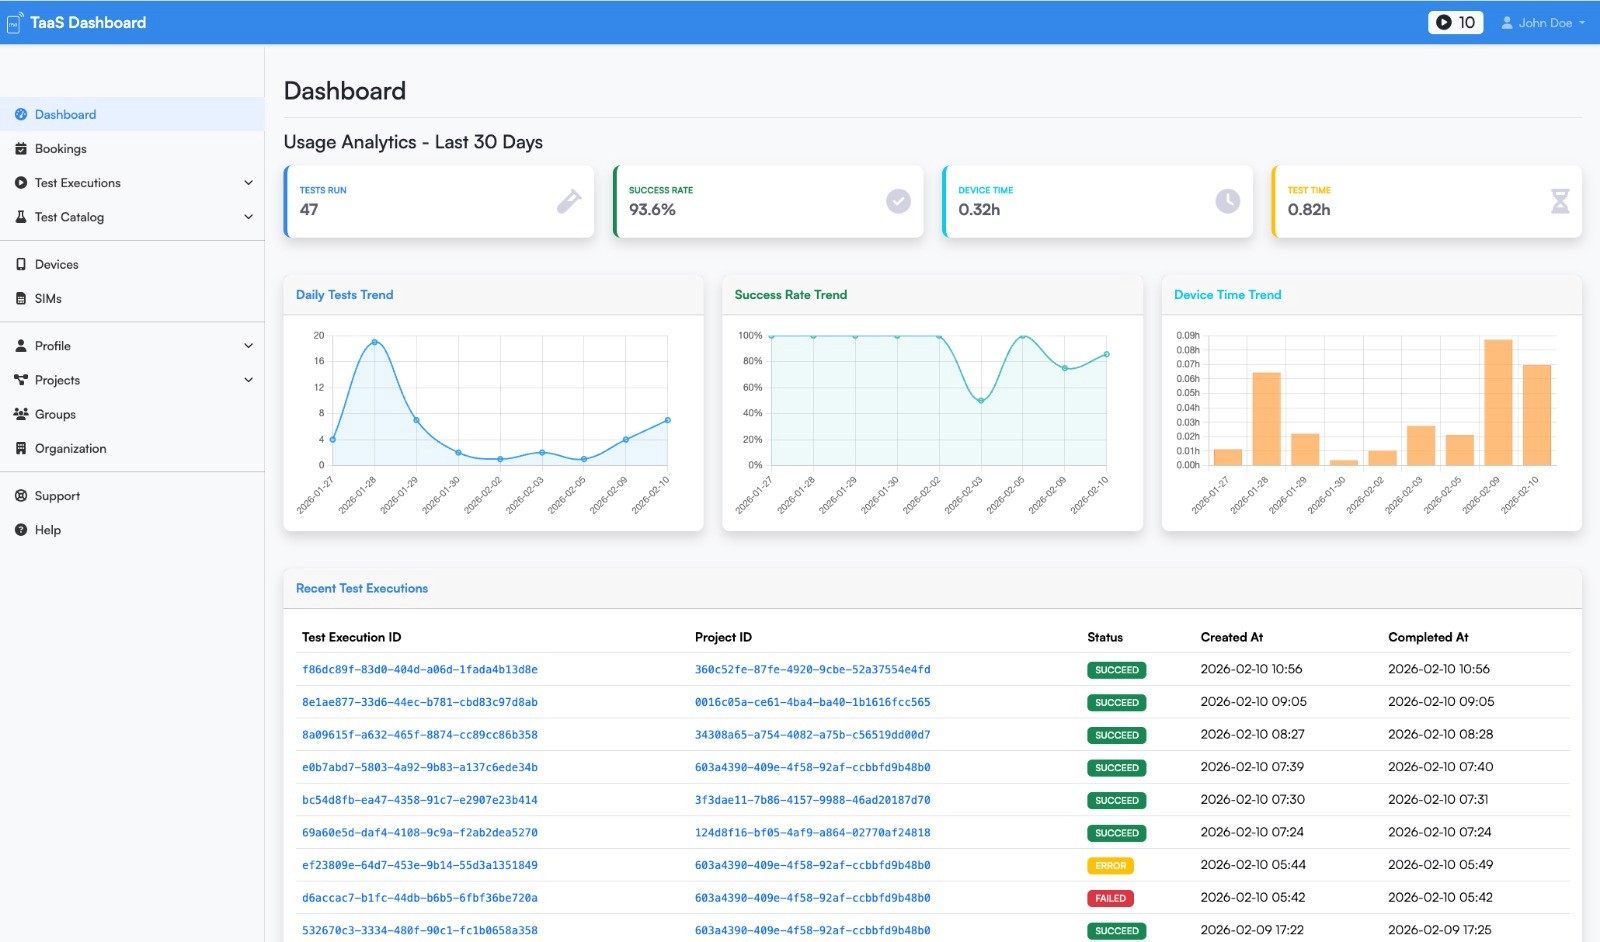Click the ERROR status badge

tap(1110, 866)
